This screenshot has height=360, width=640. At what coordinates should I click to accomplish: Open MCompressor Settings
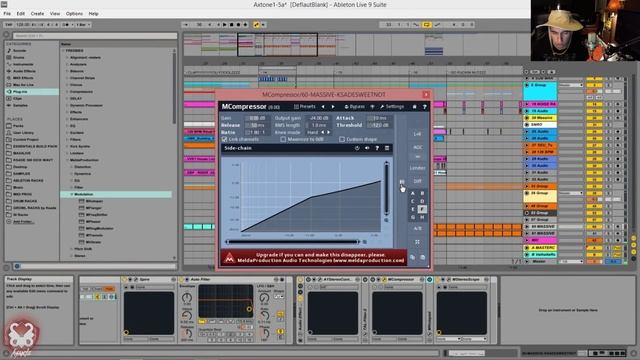(x=391, y=107)
